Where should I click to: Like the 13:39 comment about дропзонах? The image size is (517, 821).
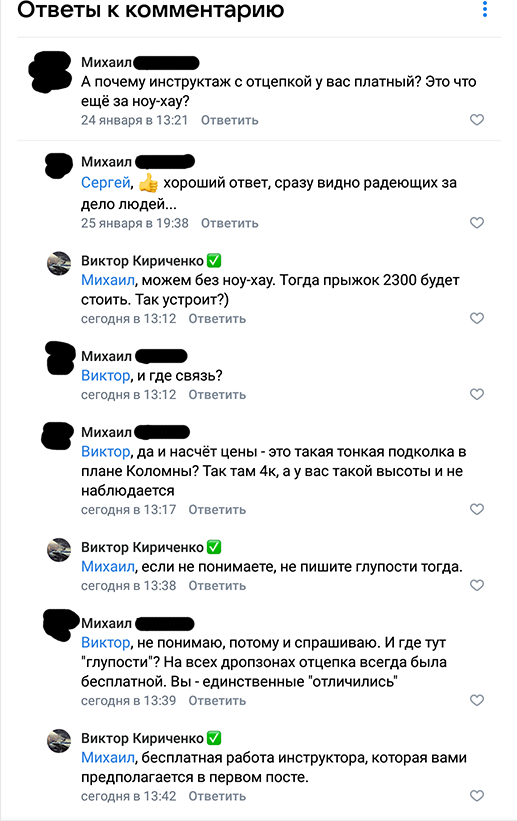pos(477,700)
